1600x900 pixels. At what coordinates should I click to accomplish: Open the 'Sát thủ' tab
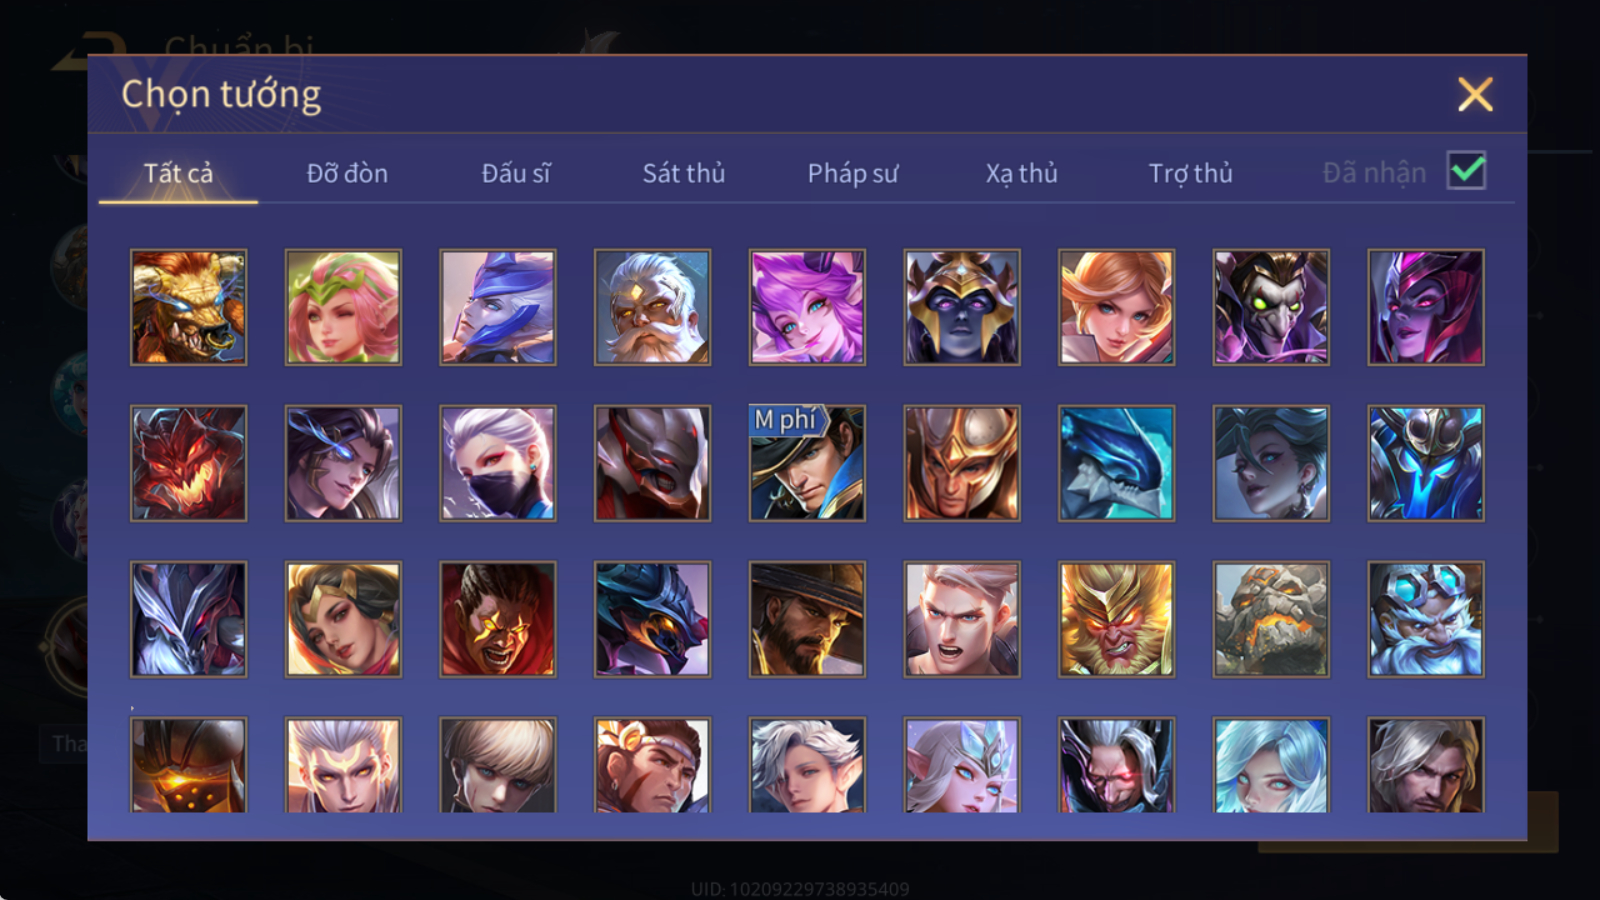click(x=683, y=173)
